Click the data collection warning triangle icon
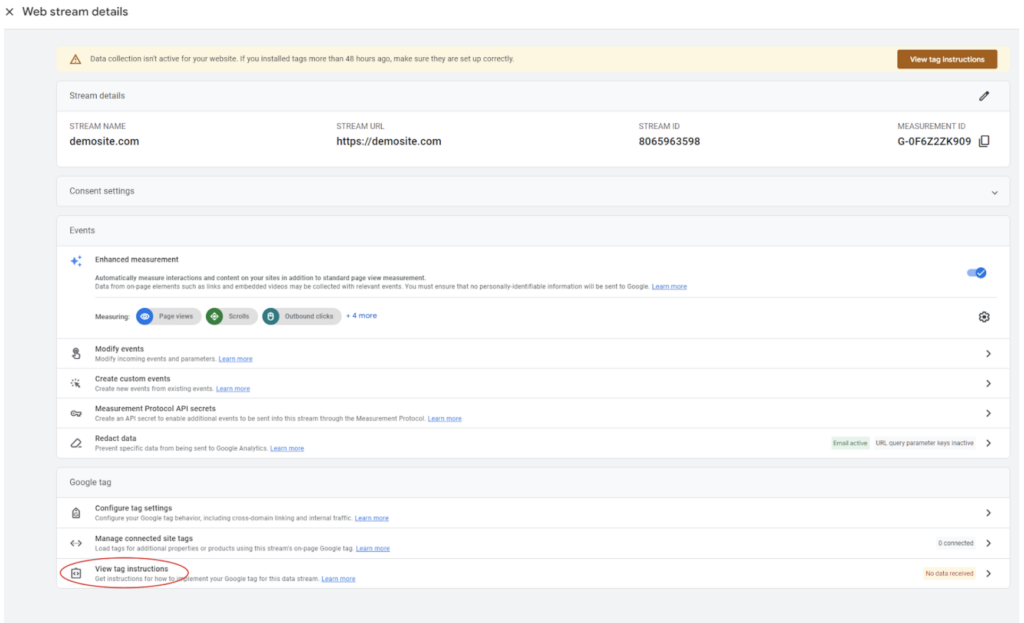1024x623 pixels. tap(76, 59)
